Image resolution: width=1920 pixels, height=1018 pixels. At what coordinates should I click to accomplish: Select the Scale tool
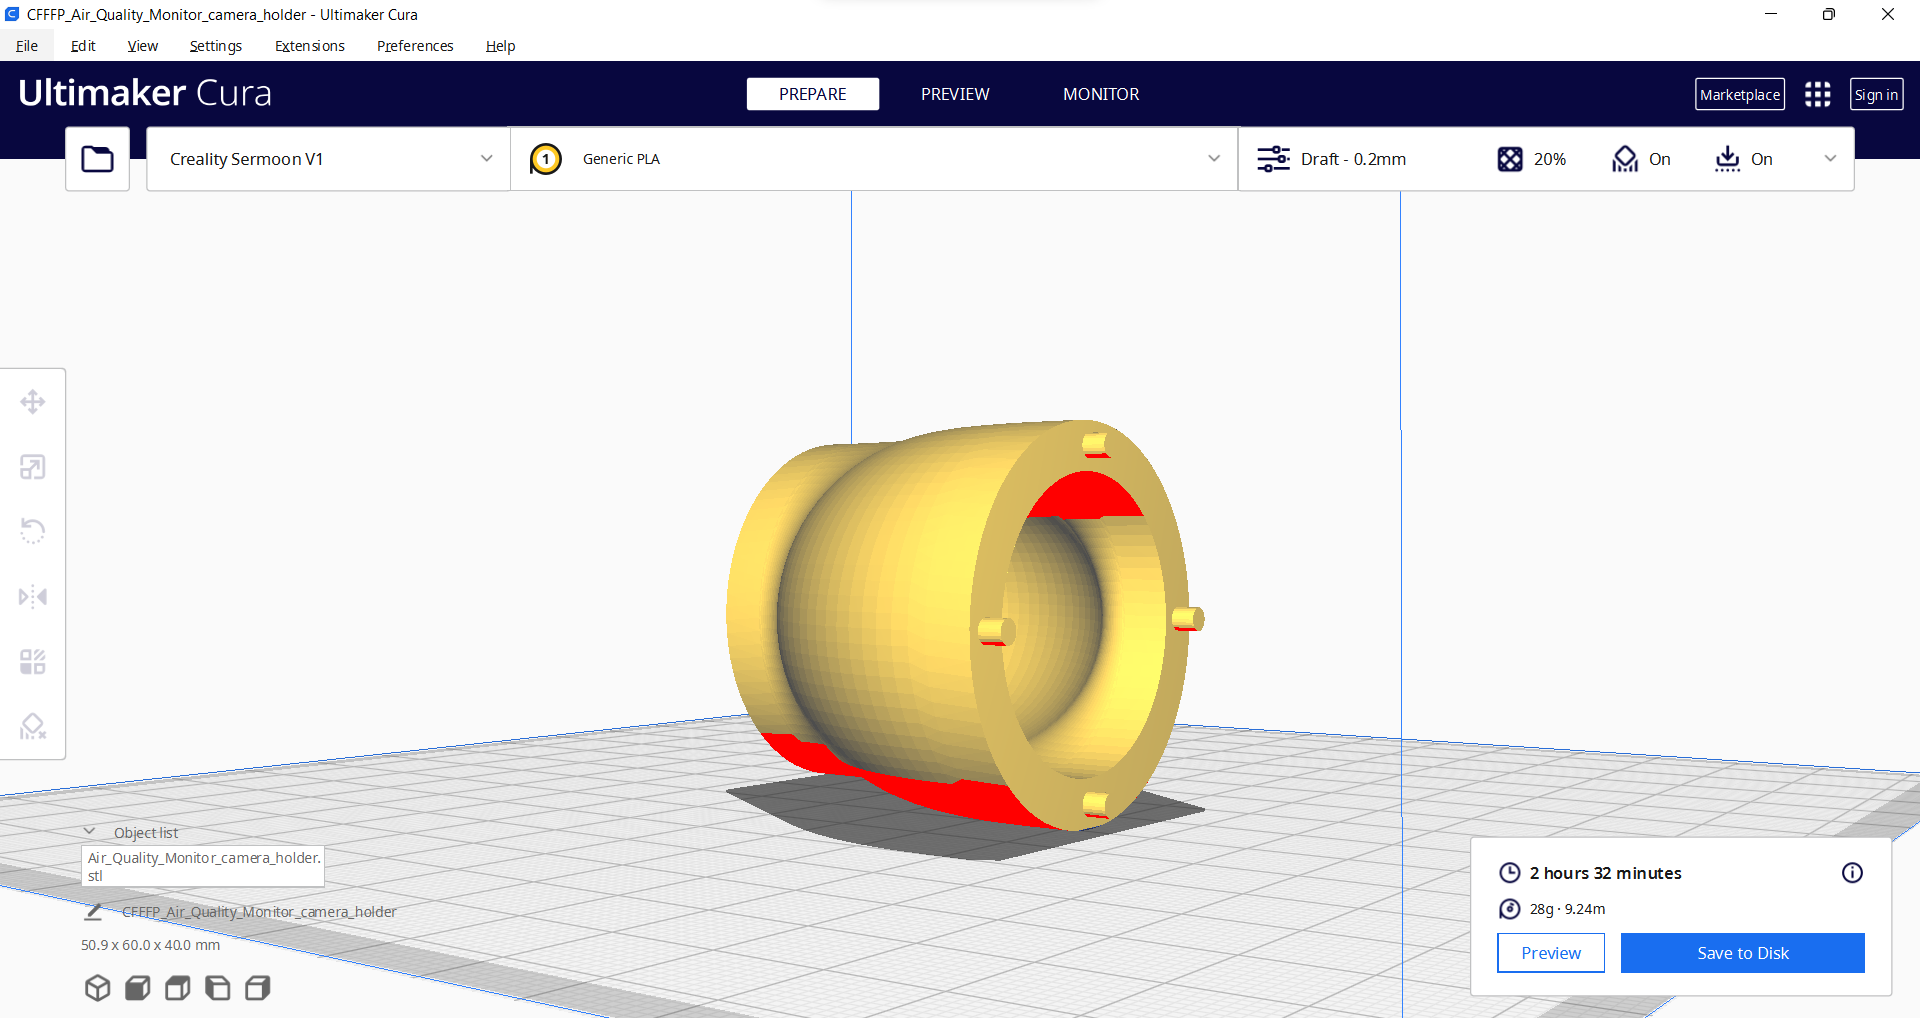click(33, 466)
